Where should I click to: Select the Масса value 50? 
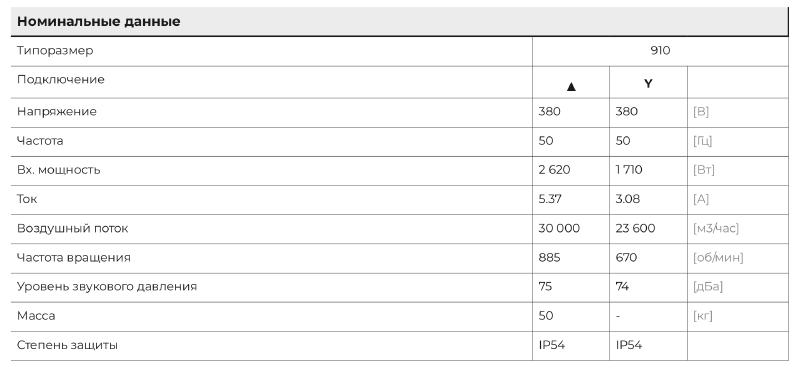pos(545,315)
